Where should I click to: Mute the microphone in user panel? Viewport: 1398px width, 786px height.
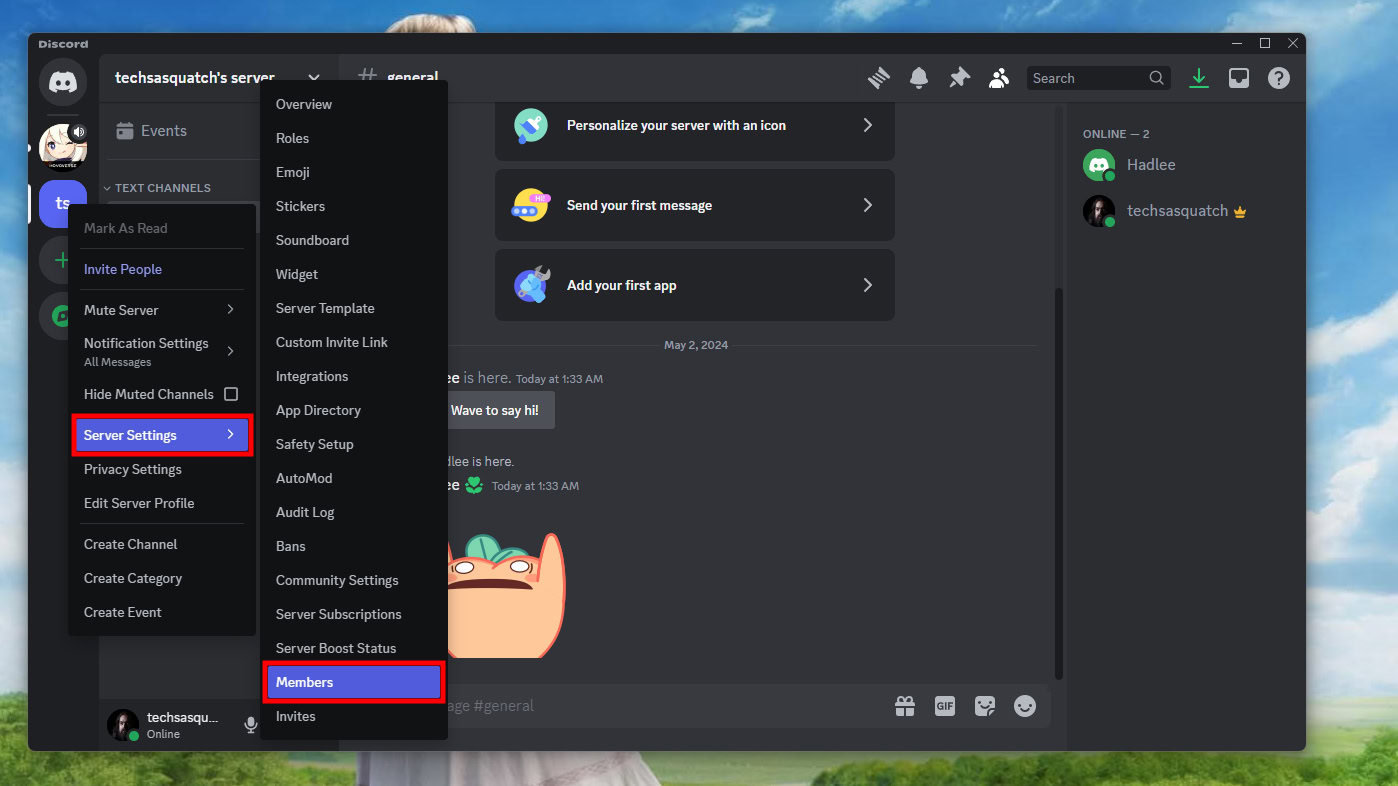coord(250,725)
